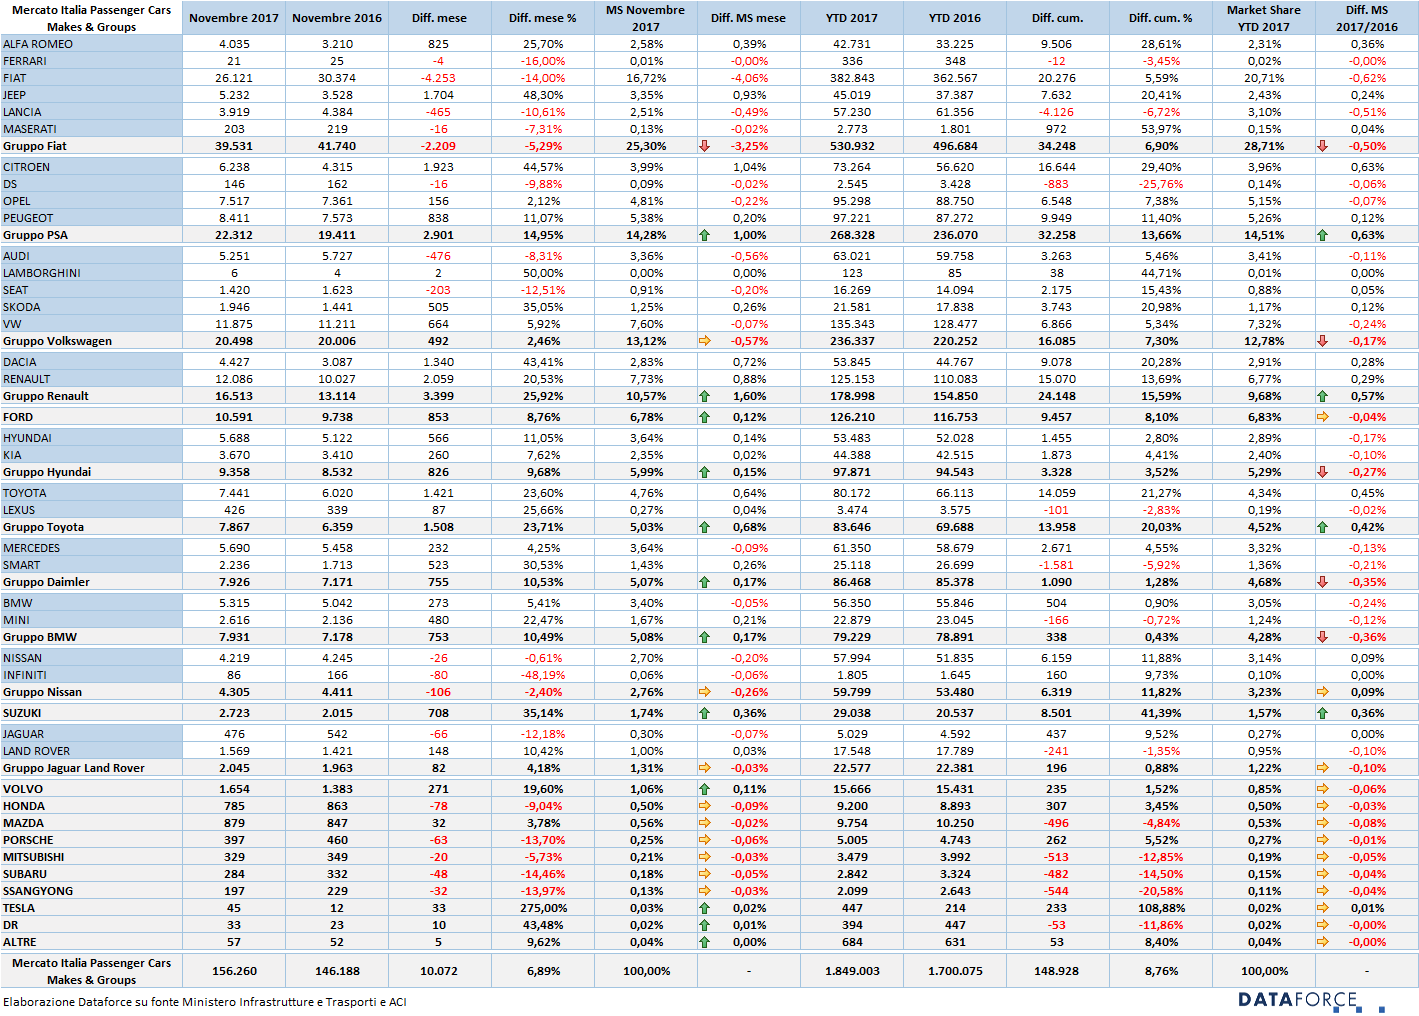1419x1016 pixels.
Task: Click Gruppo Jaguar Land Rover arrow in Diff. MS 2017/2016
Action: [1322, 768]
